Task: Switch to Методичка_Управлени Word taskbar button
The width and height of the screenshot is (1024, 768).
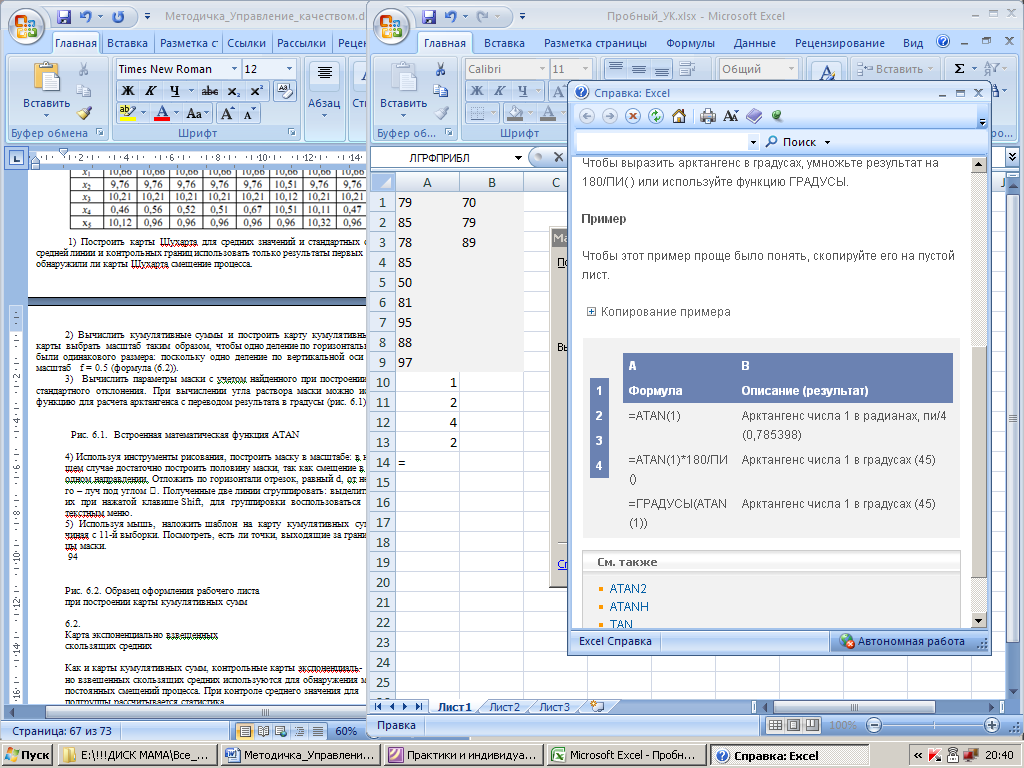Action: [301, 755]
